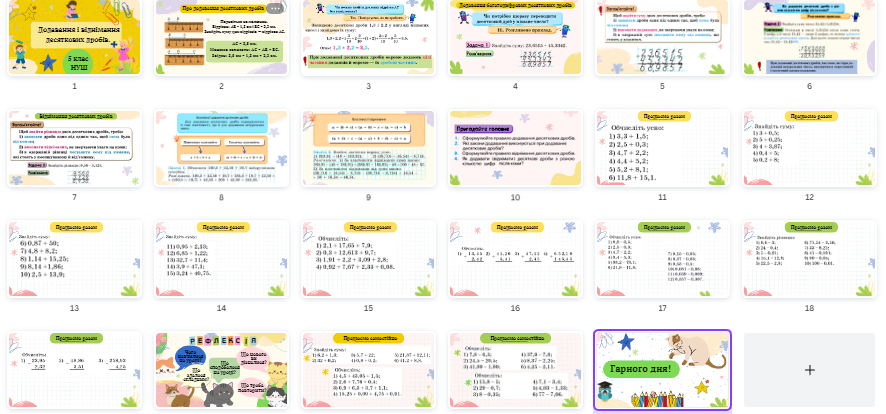The image size is (886, 414).
Task: Open the reflection slide with cartoon cats
Action: pos(221,370)
